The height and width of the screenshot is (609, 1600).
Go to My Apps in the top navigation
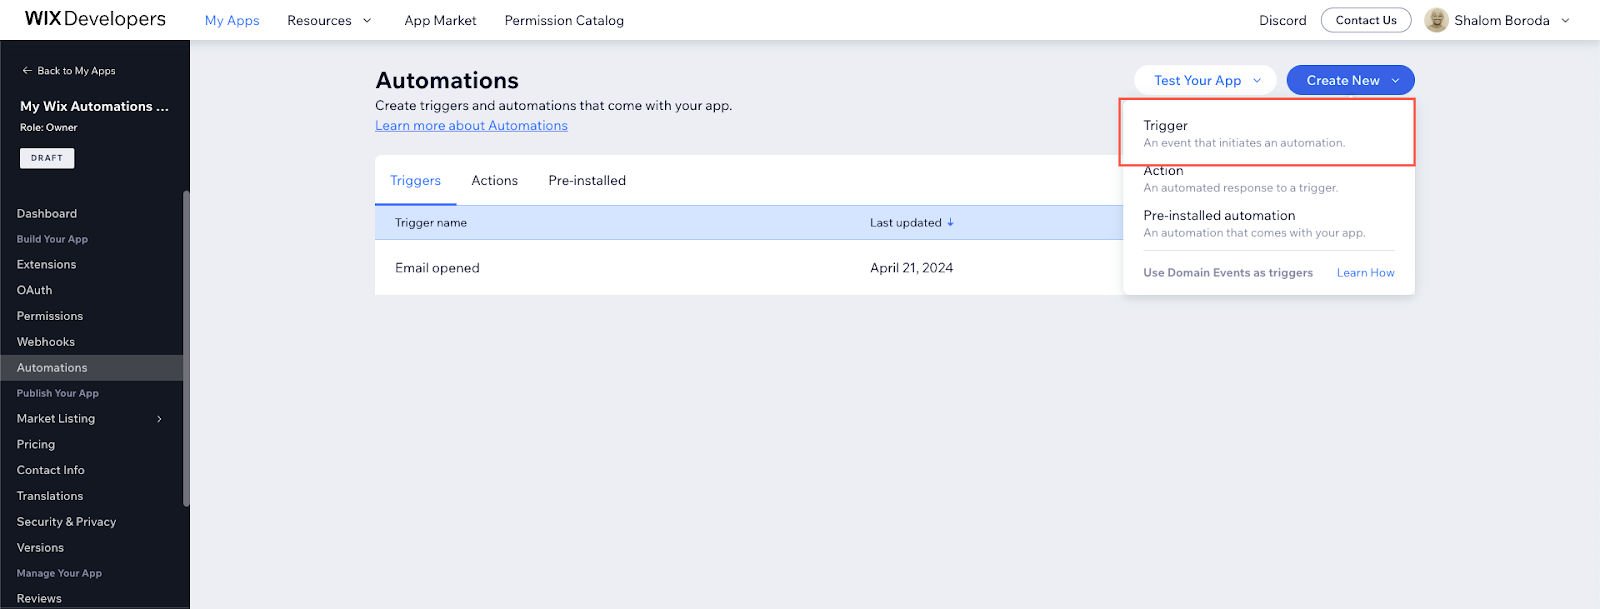point(232,20)
